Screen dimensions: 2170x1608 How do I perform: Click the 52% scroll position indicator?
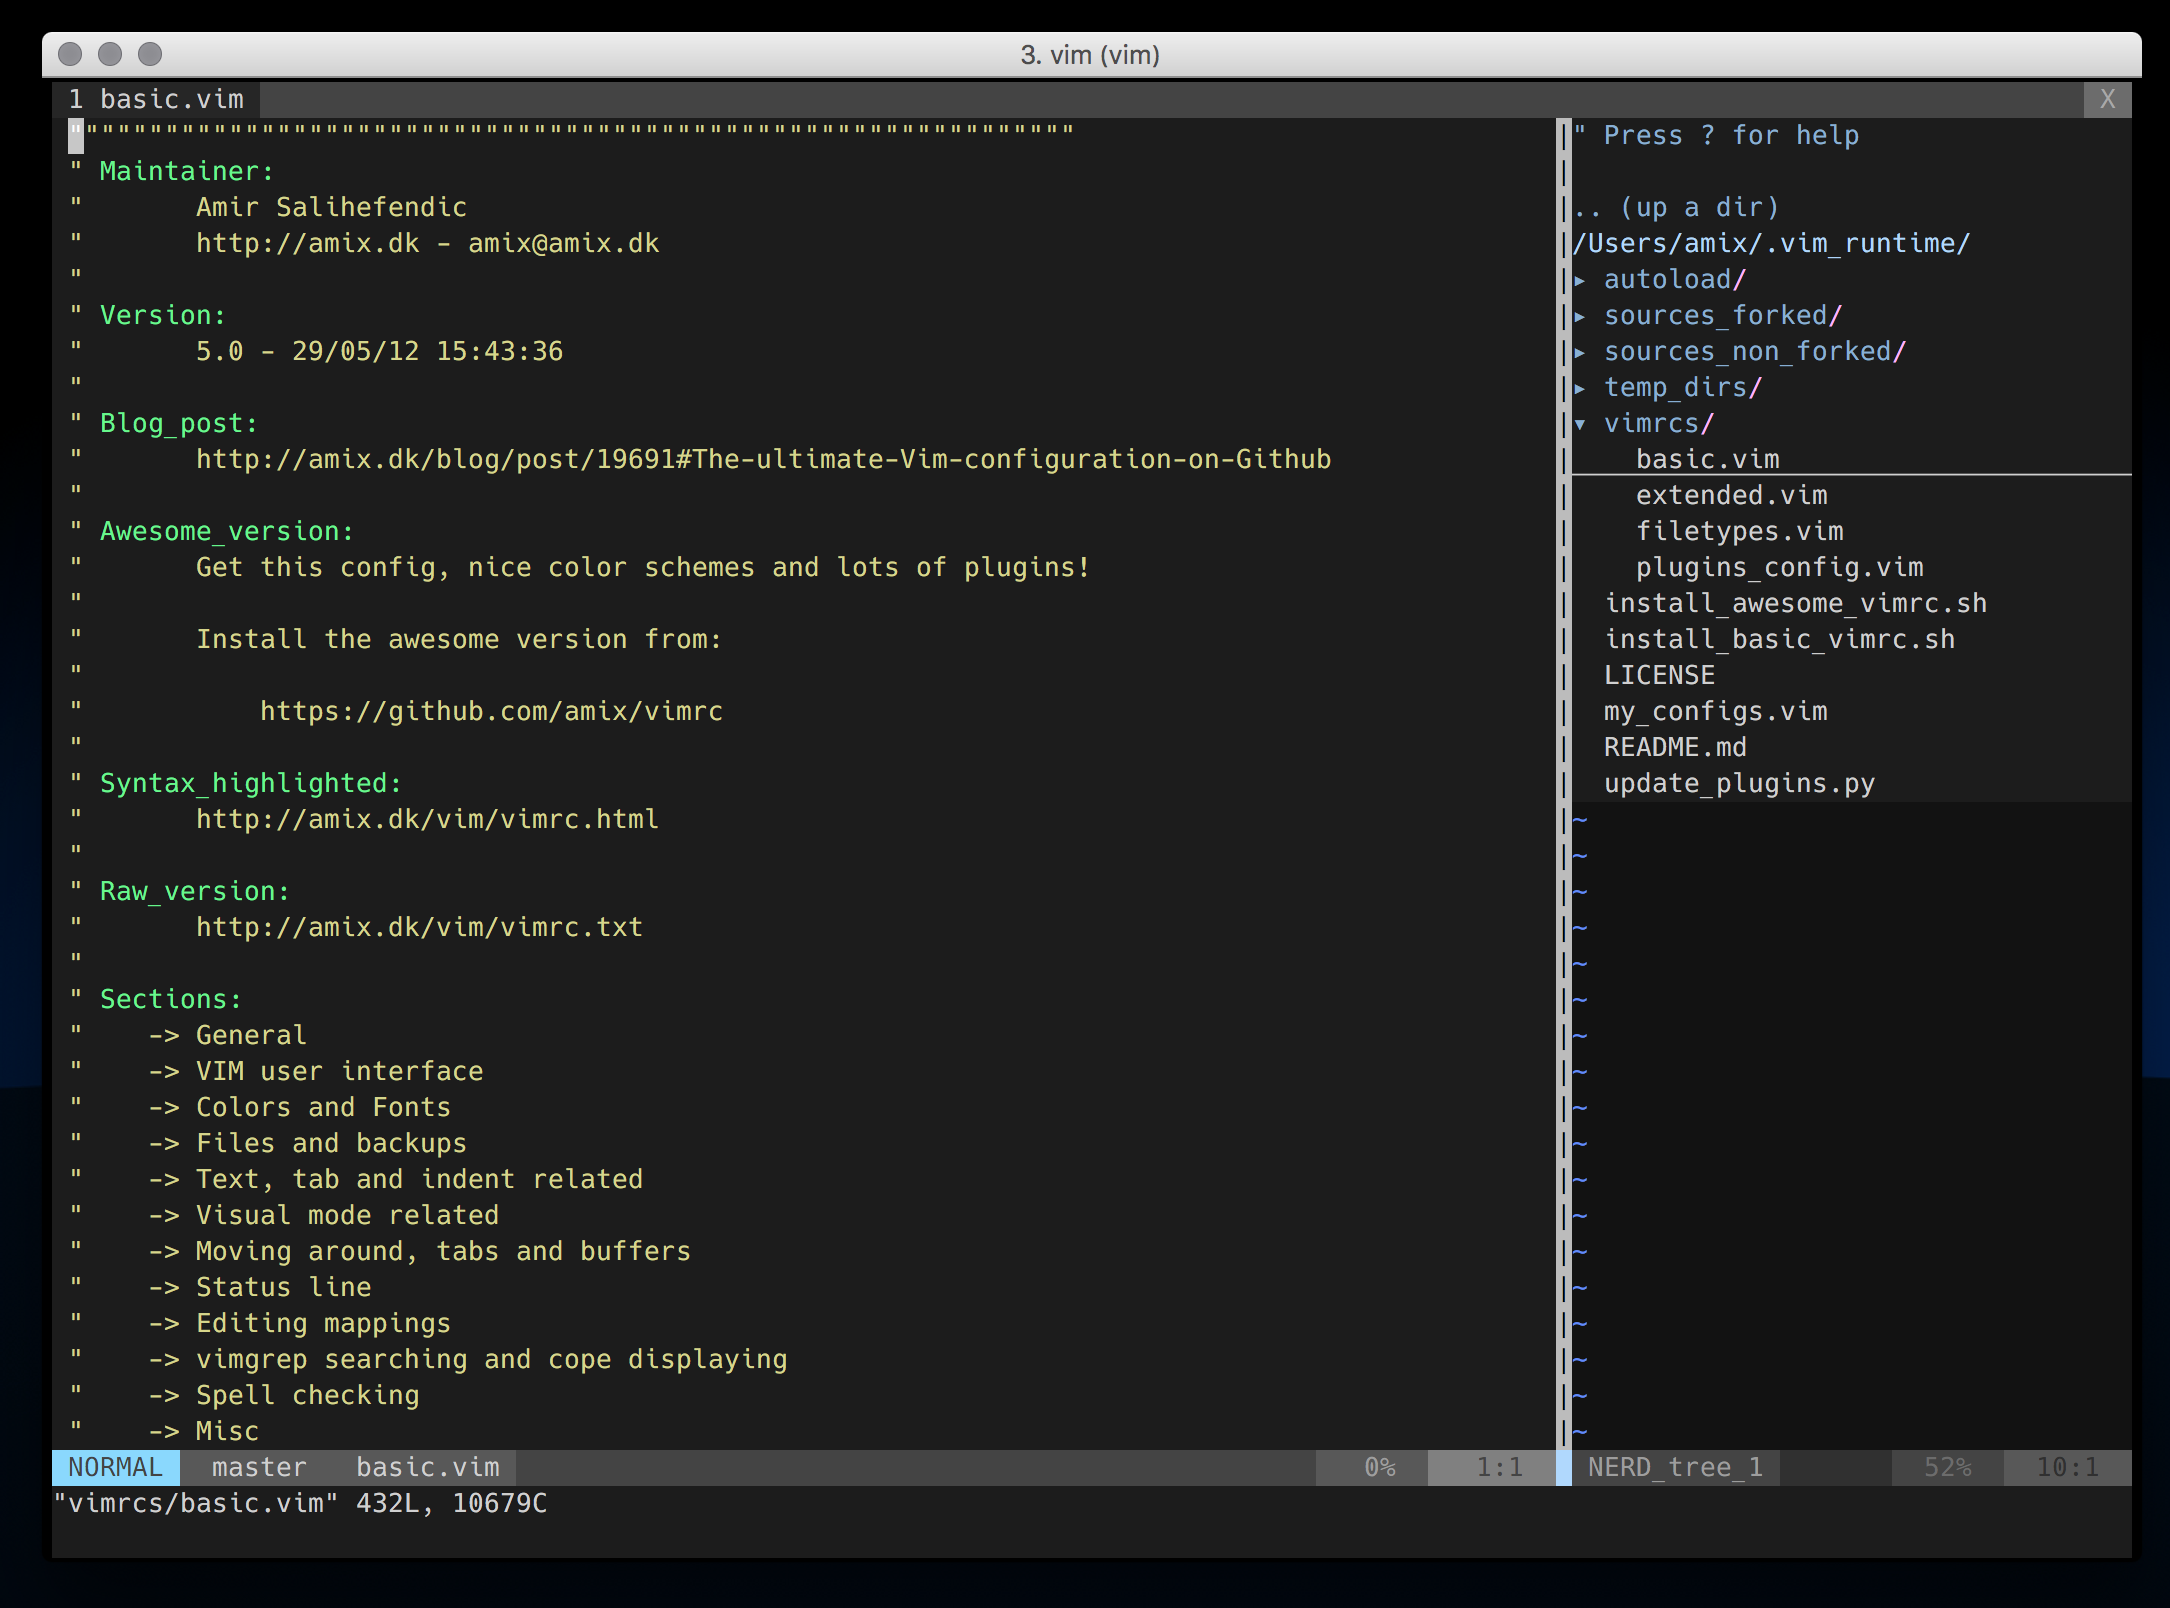pos(1946,1467)
